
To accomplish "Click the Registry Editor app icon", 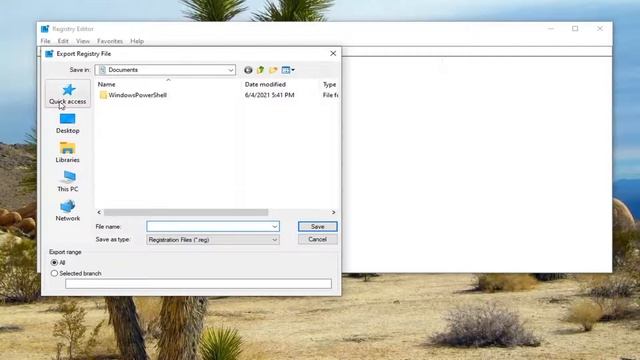I will [45, 29].
